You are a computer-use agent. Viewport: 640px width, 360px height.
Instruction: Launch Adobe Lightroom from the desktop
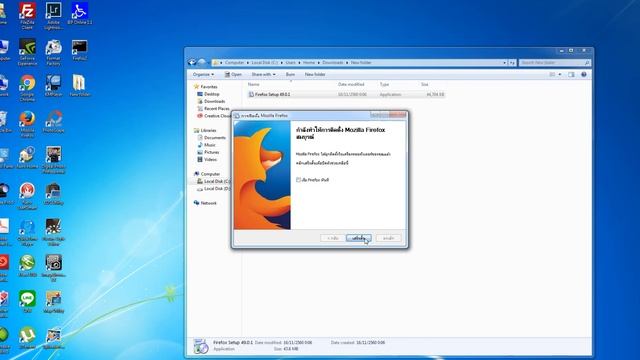[x=53, y=16]
